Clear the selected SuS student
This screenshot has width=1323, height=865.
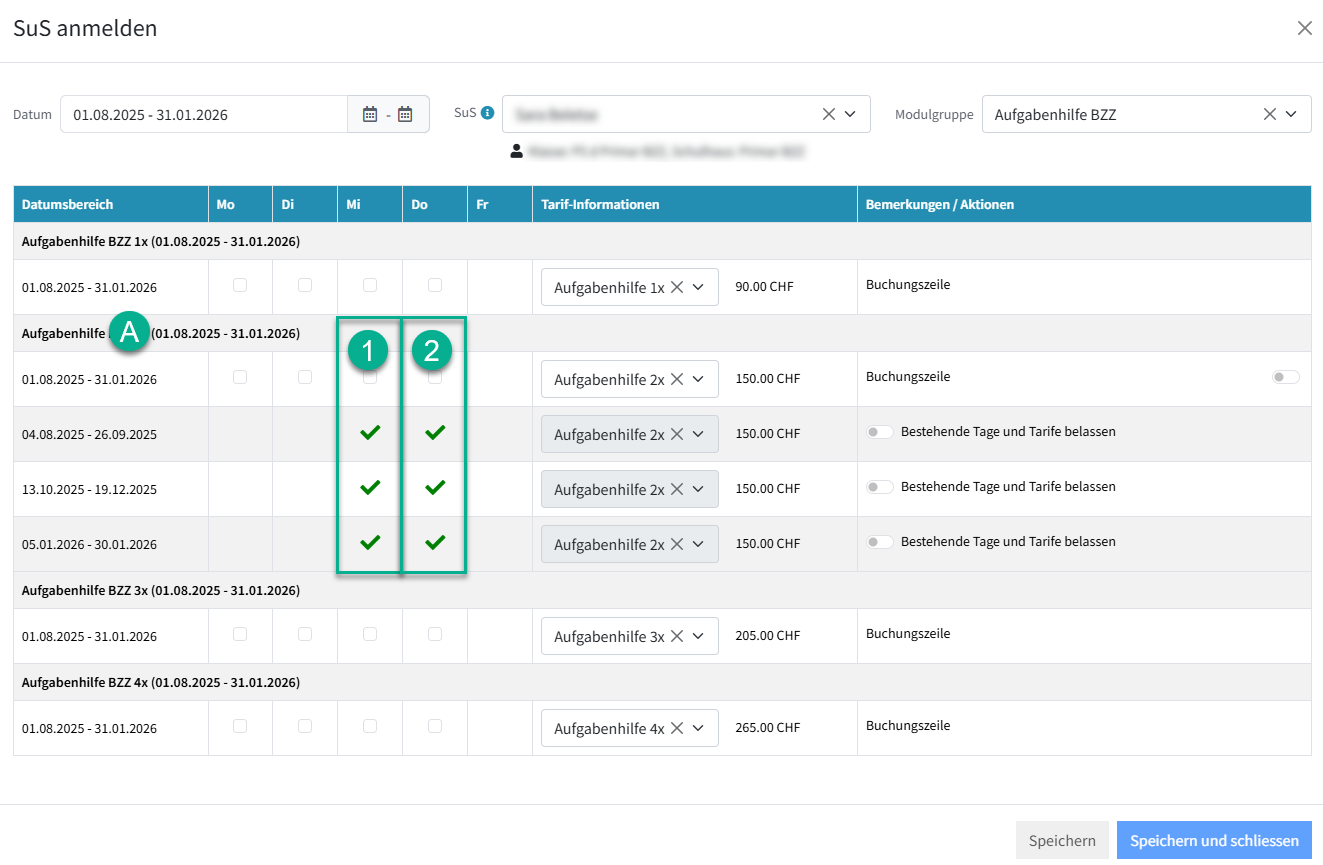click(x=828, y=114)
